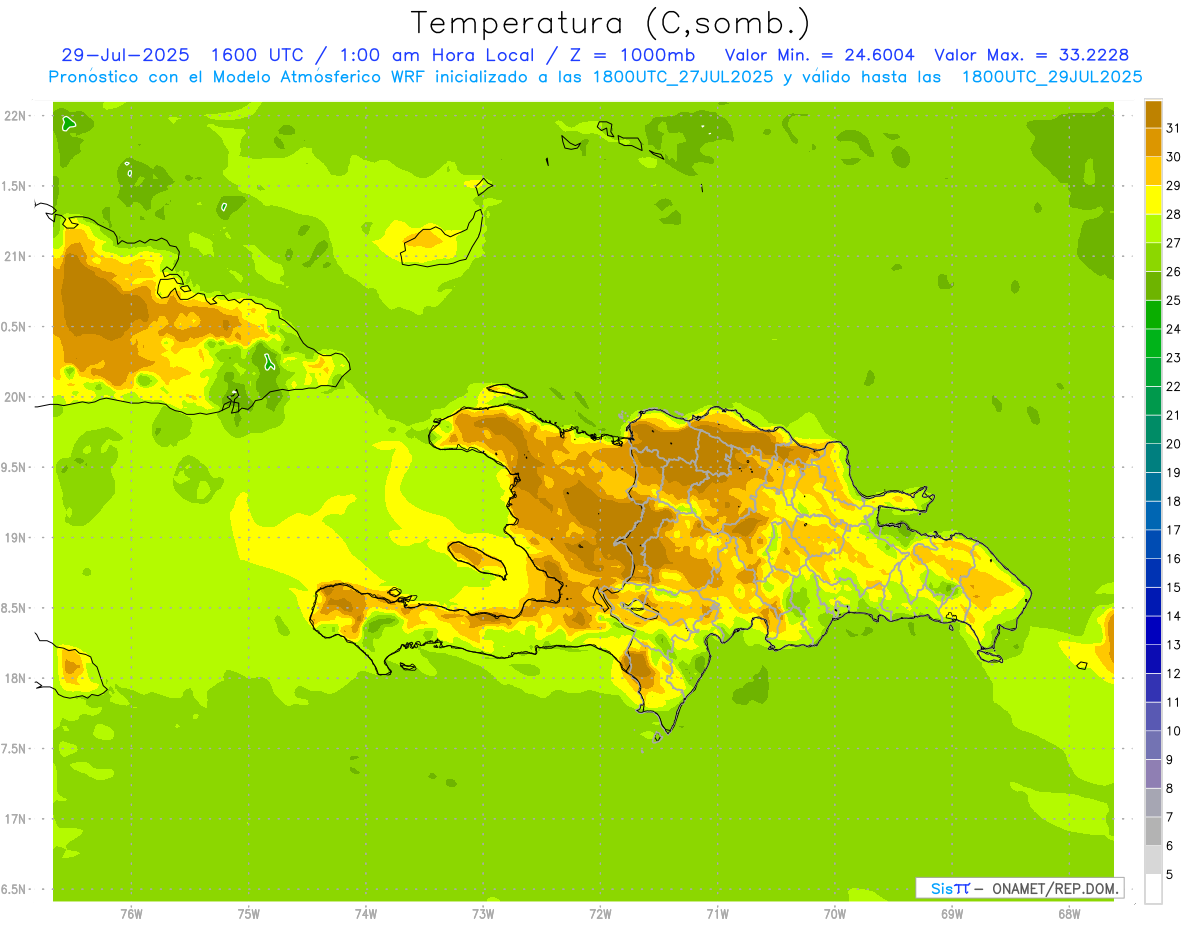Click the '73W' longitude axis label
The width and height of the screenshot is (1200, 927).
point(483,913)
